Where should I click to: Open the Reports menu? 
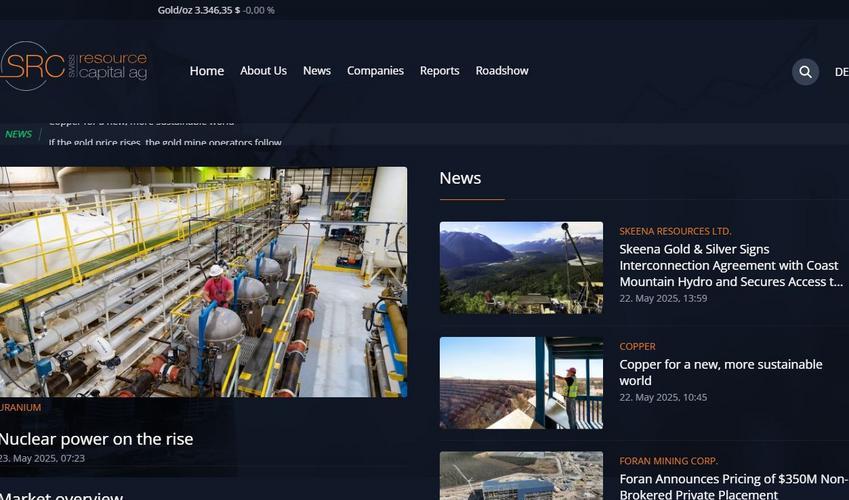[x=439, y=71]
